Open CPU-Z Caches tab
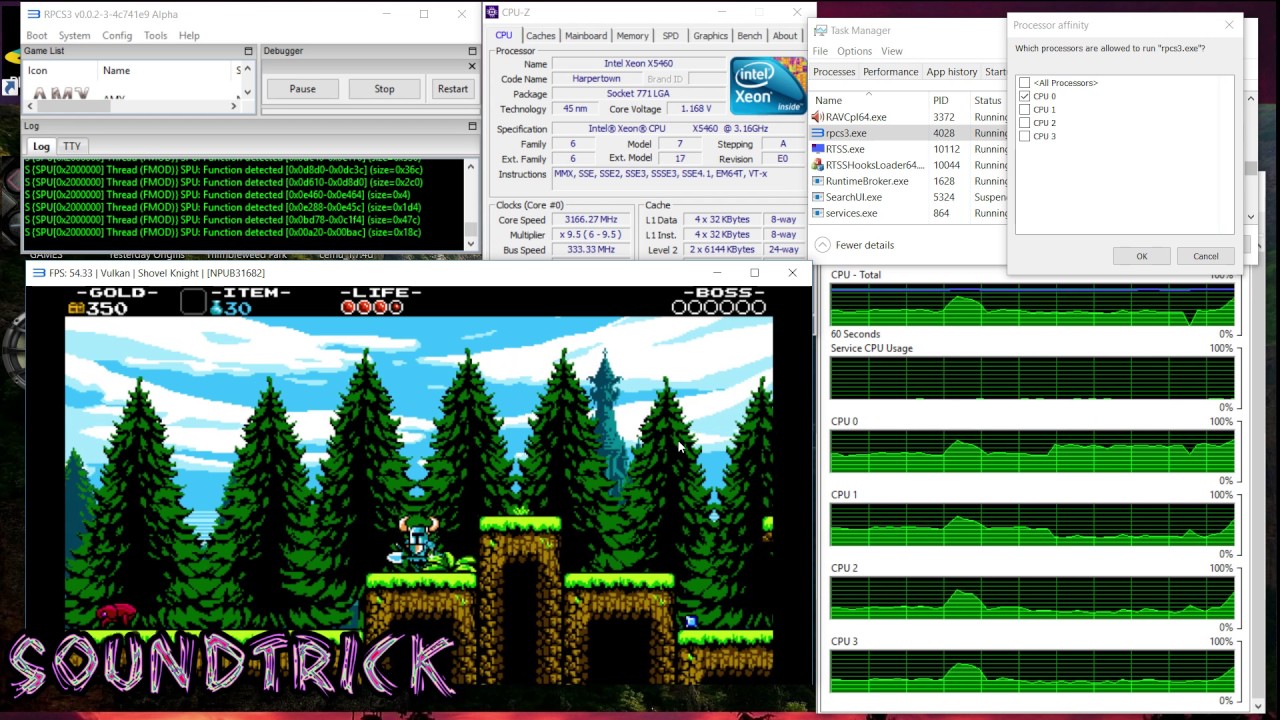This screenshot has height=720, width=1280. coord(541,36)
